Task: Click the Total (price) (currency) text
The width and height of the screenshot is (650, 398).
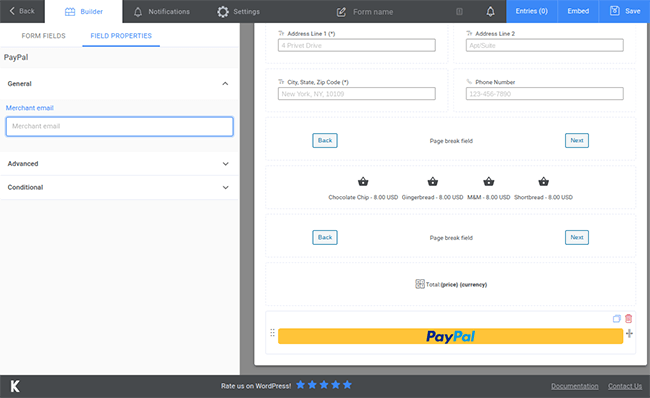Action: tap(456, 285)
